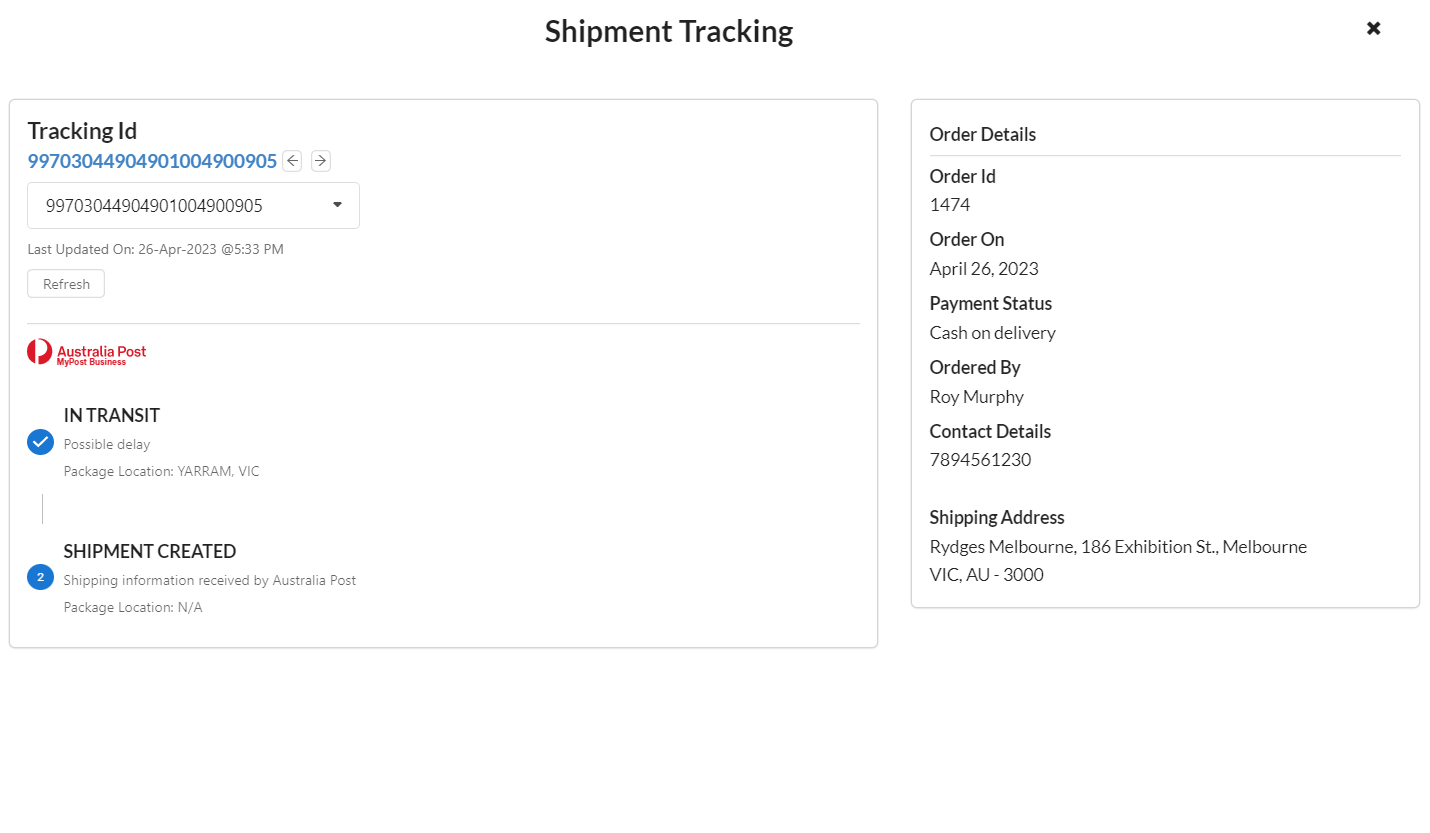The image size is (1430, 833).
Task: Click the Order Details panel heading
Action: click(983, 135)
